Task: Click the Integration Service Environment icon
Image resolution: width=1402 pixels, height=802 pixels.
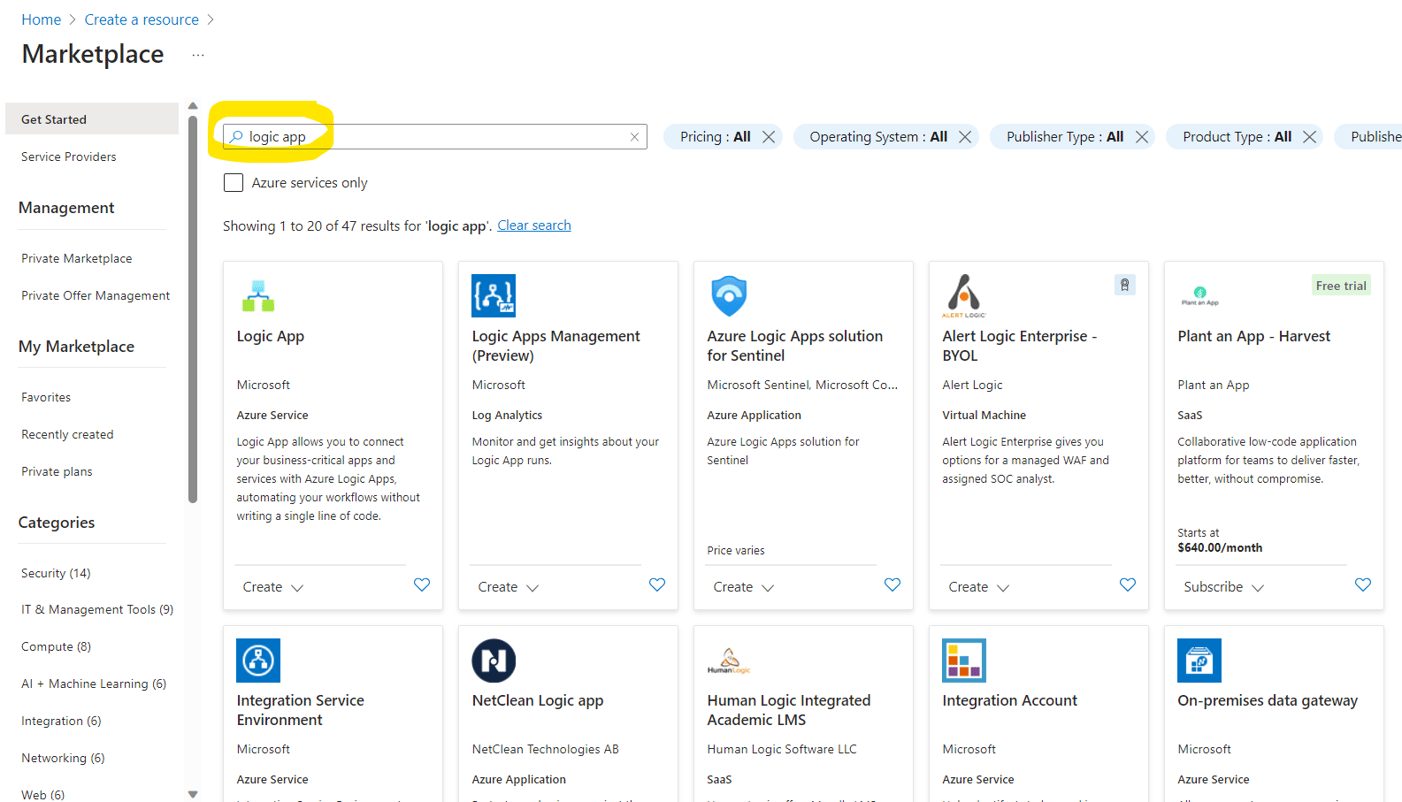Action: [x=258, y=660]
